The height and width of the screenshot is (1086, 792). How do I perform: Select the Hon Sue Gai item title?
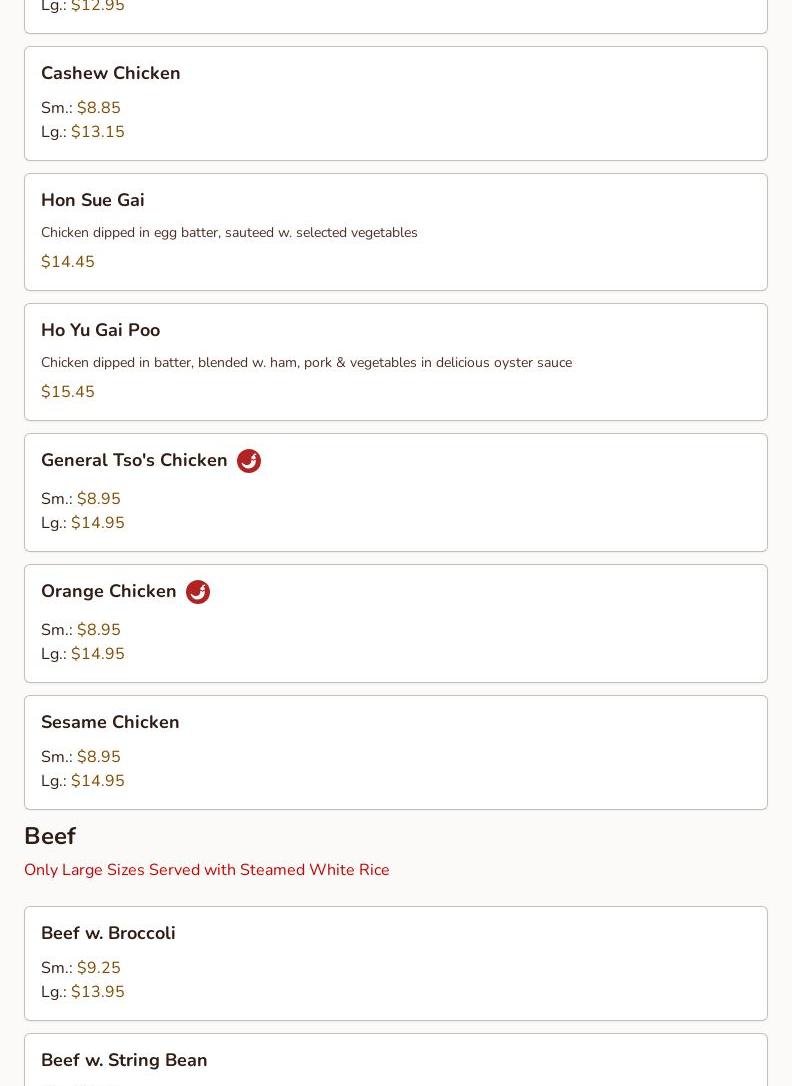point(93,200)
